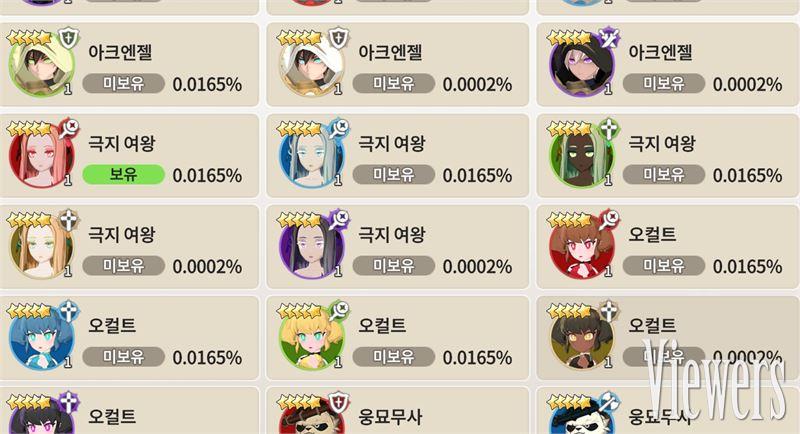Viewport: 800px width, 434px height.
Task: Click 미보유 badge on green-hooded 아크엔젤 card
Action: 123,83
